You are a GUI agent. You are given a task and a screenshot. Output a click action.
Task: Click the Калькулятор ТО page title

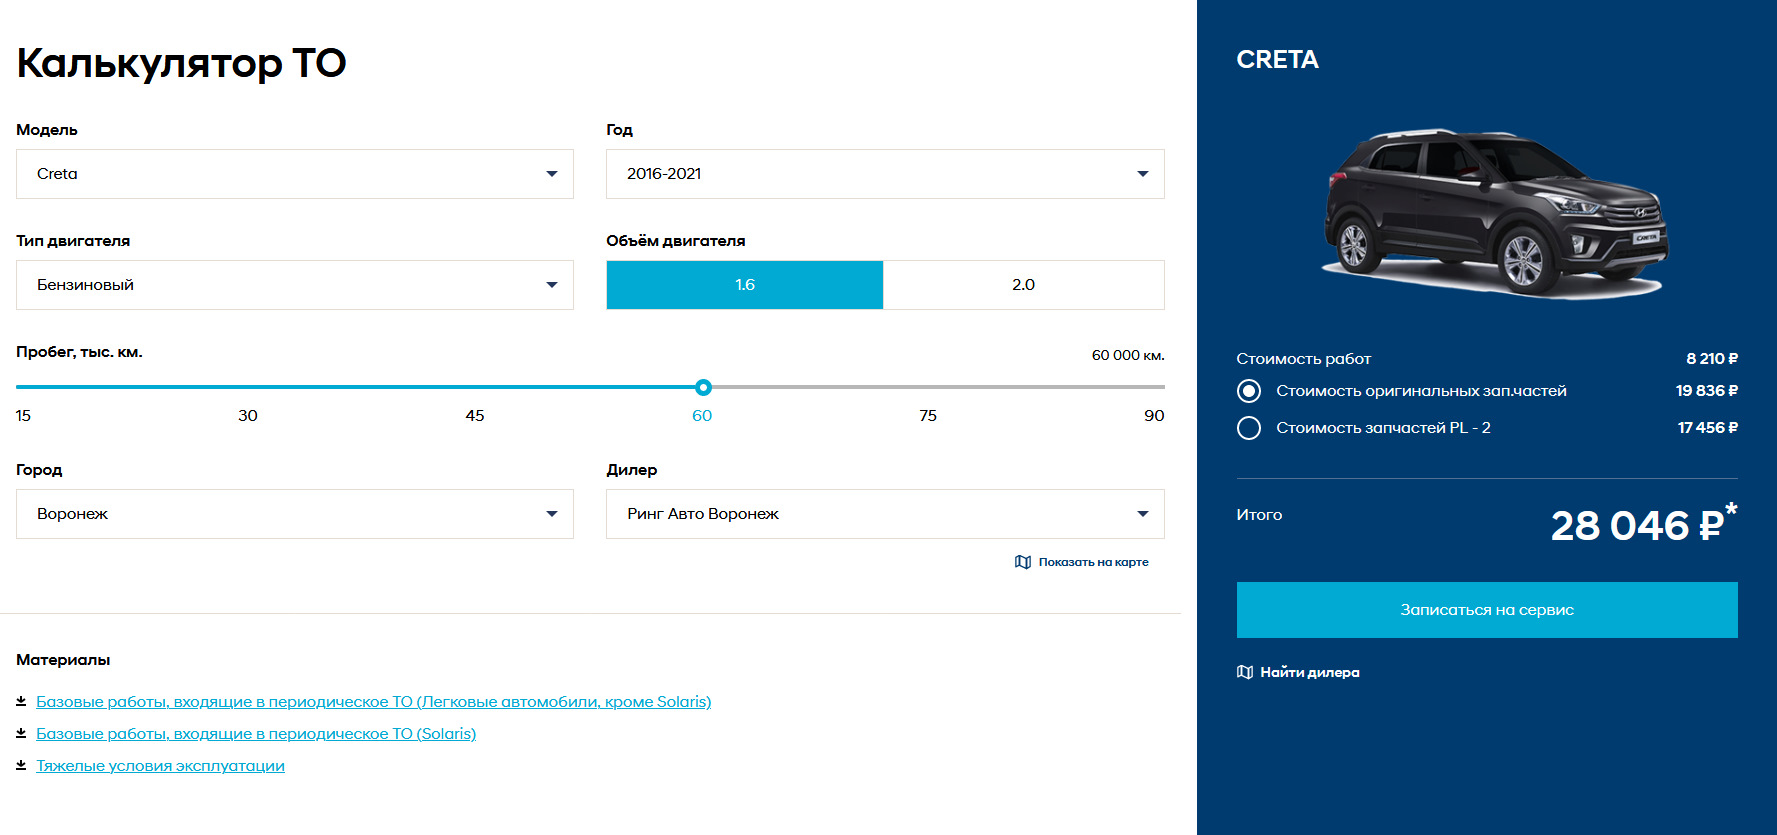[181, 63]
